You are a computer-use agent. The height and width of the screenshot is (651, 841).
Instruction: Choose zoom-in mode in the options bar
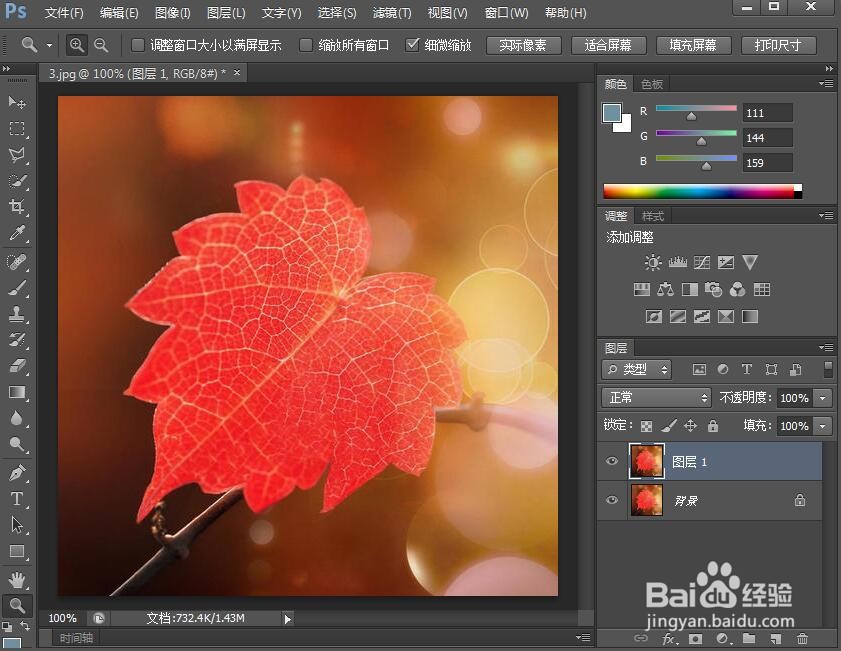coord(77,45)
